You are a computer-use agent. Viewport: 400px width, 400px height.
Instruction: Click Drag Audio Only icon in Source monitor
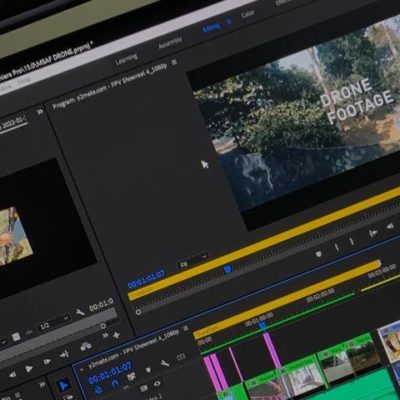[29, 332]
